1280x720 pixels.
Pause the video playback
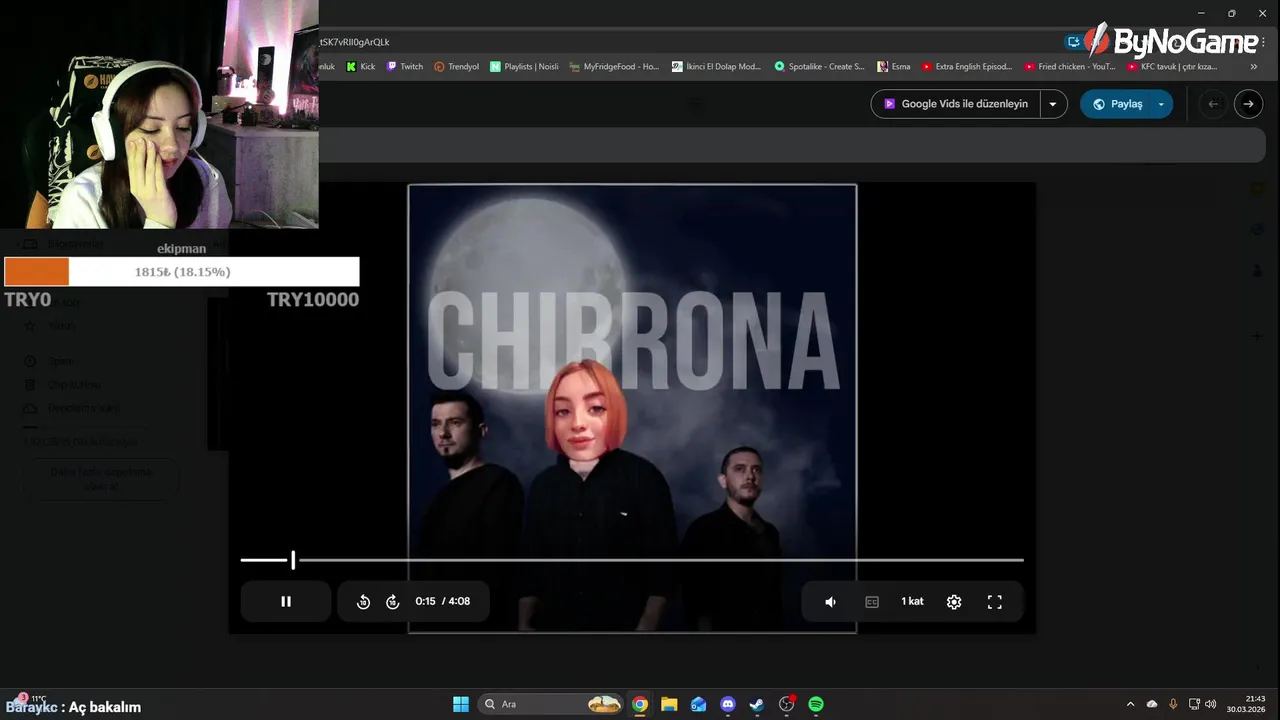click(x=286, y=601)
